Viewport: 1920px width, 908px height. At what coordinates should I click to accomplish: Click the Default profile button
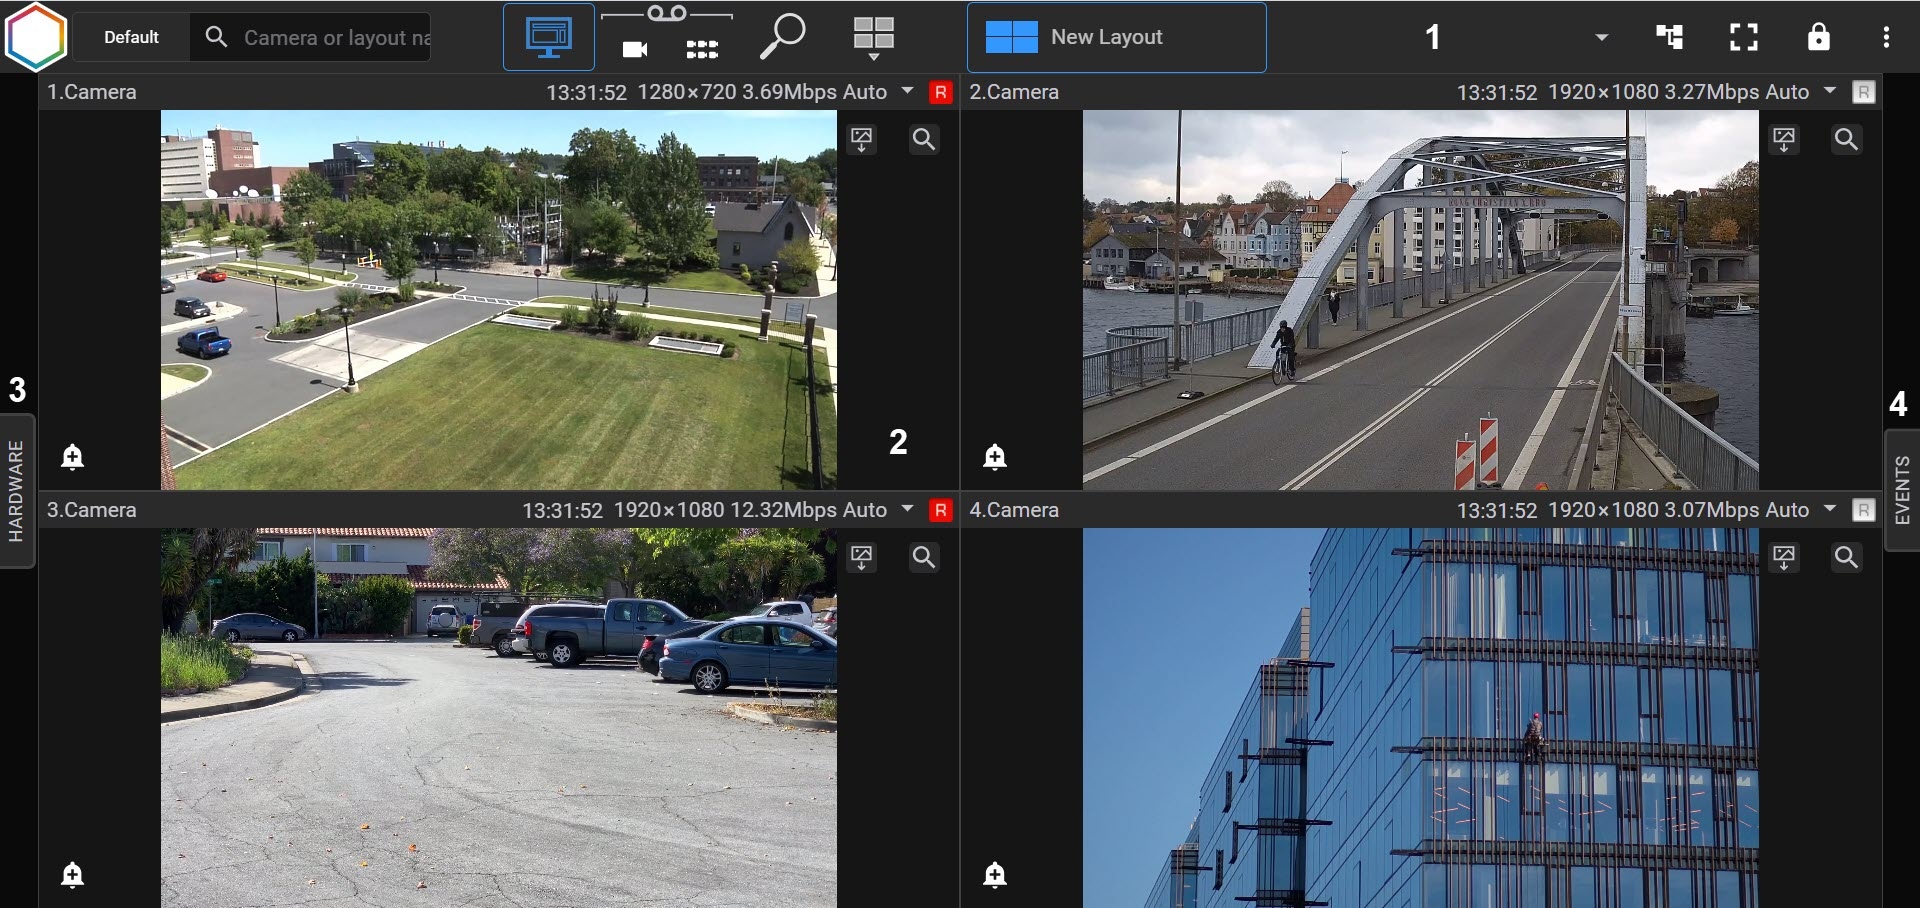[131, 37]
